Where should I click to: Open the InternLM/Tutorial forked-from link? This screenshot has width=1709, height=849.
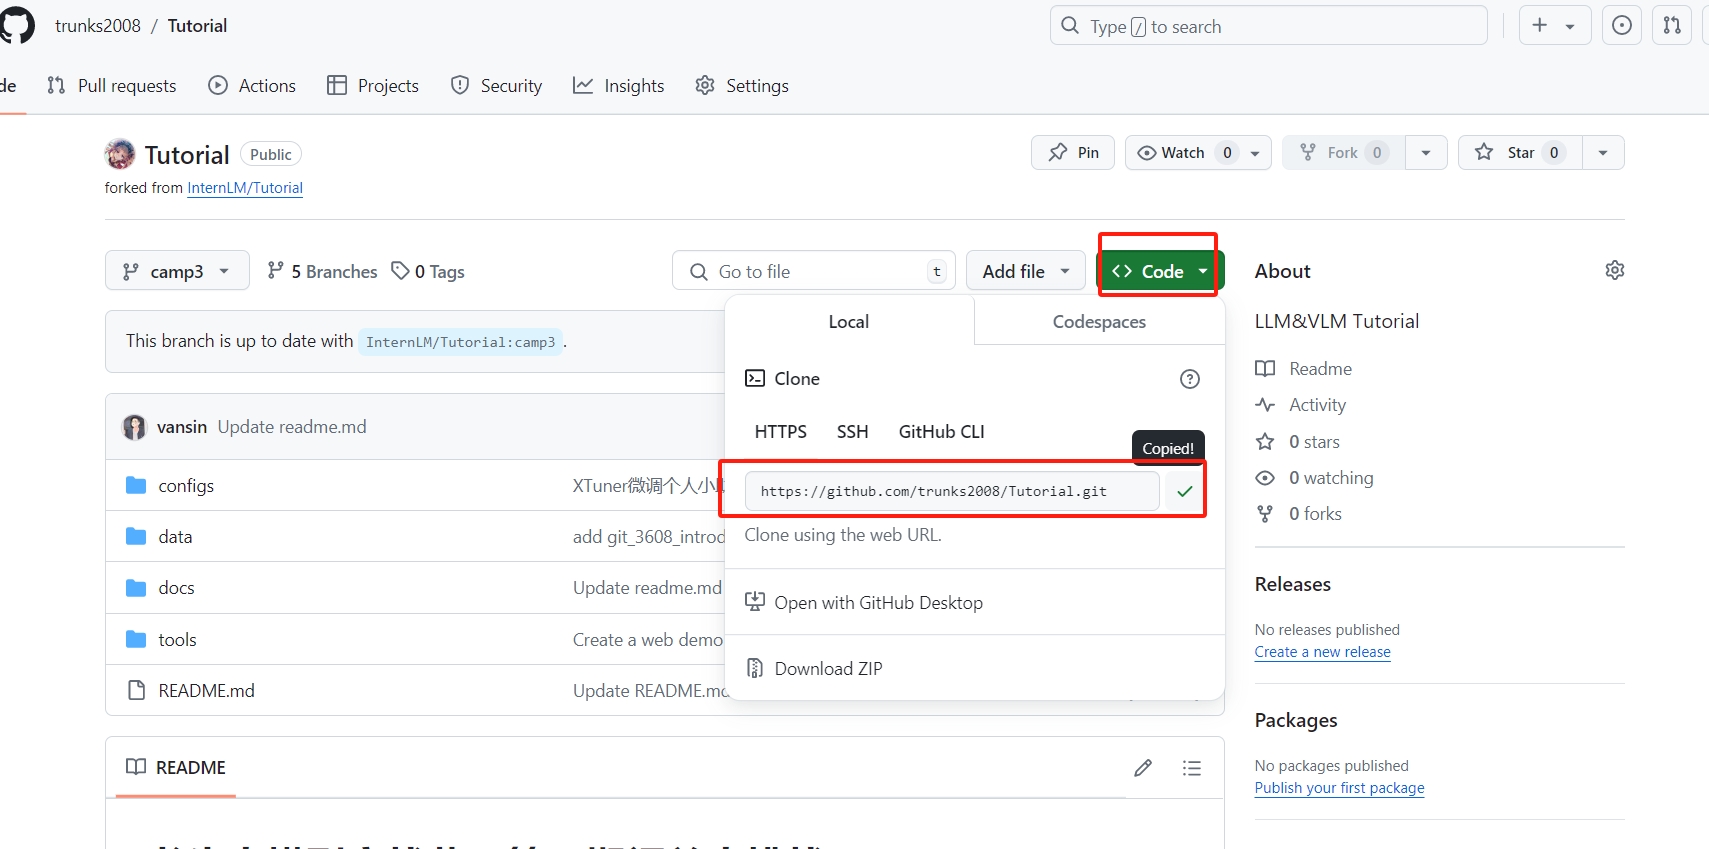point(245,188)
